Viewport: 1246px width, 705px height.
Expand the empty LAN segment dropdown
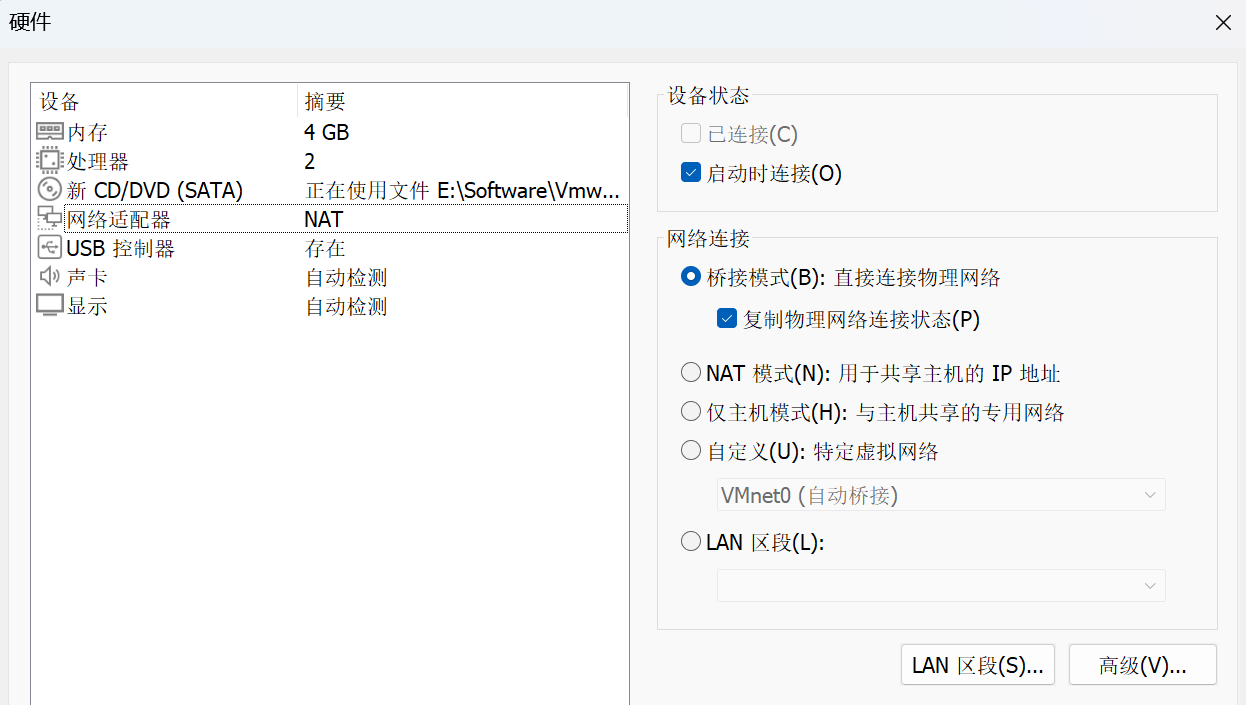[x=941, y=586]
